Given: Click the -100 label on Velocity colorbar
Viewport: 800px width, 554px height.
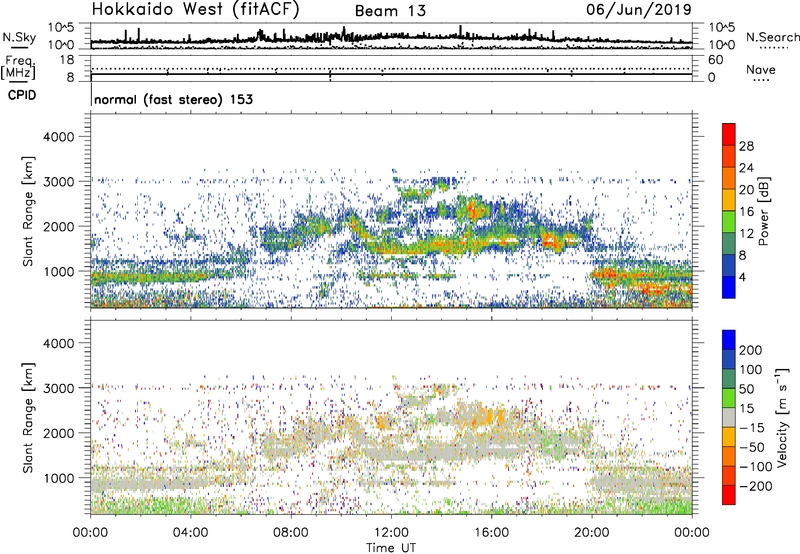Looking at the screenshot, I should (x=756, y=467).
